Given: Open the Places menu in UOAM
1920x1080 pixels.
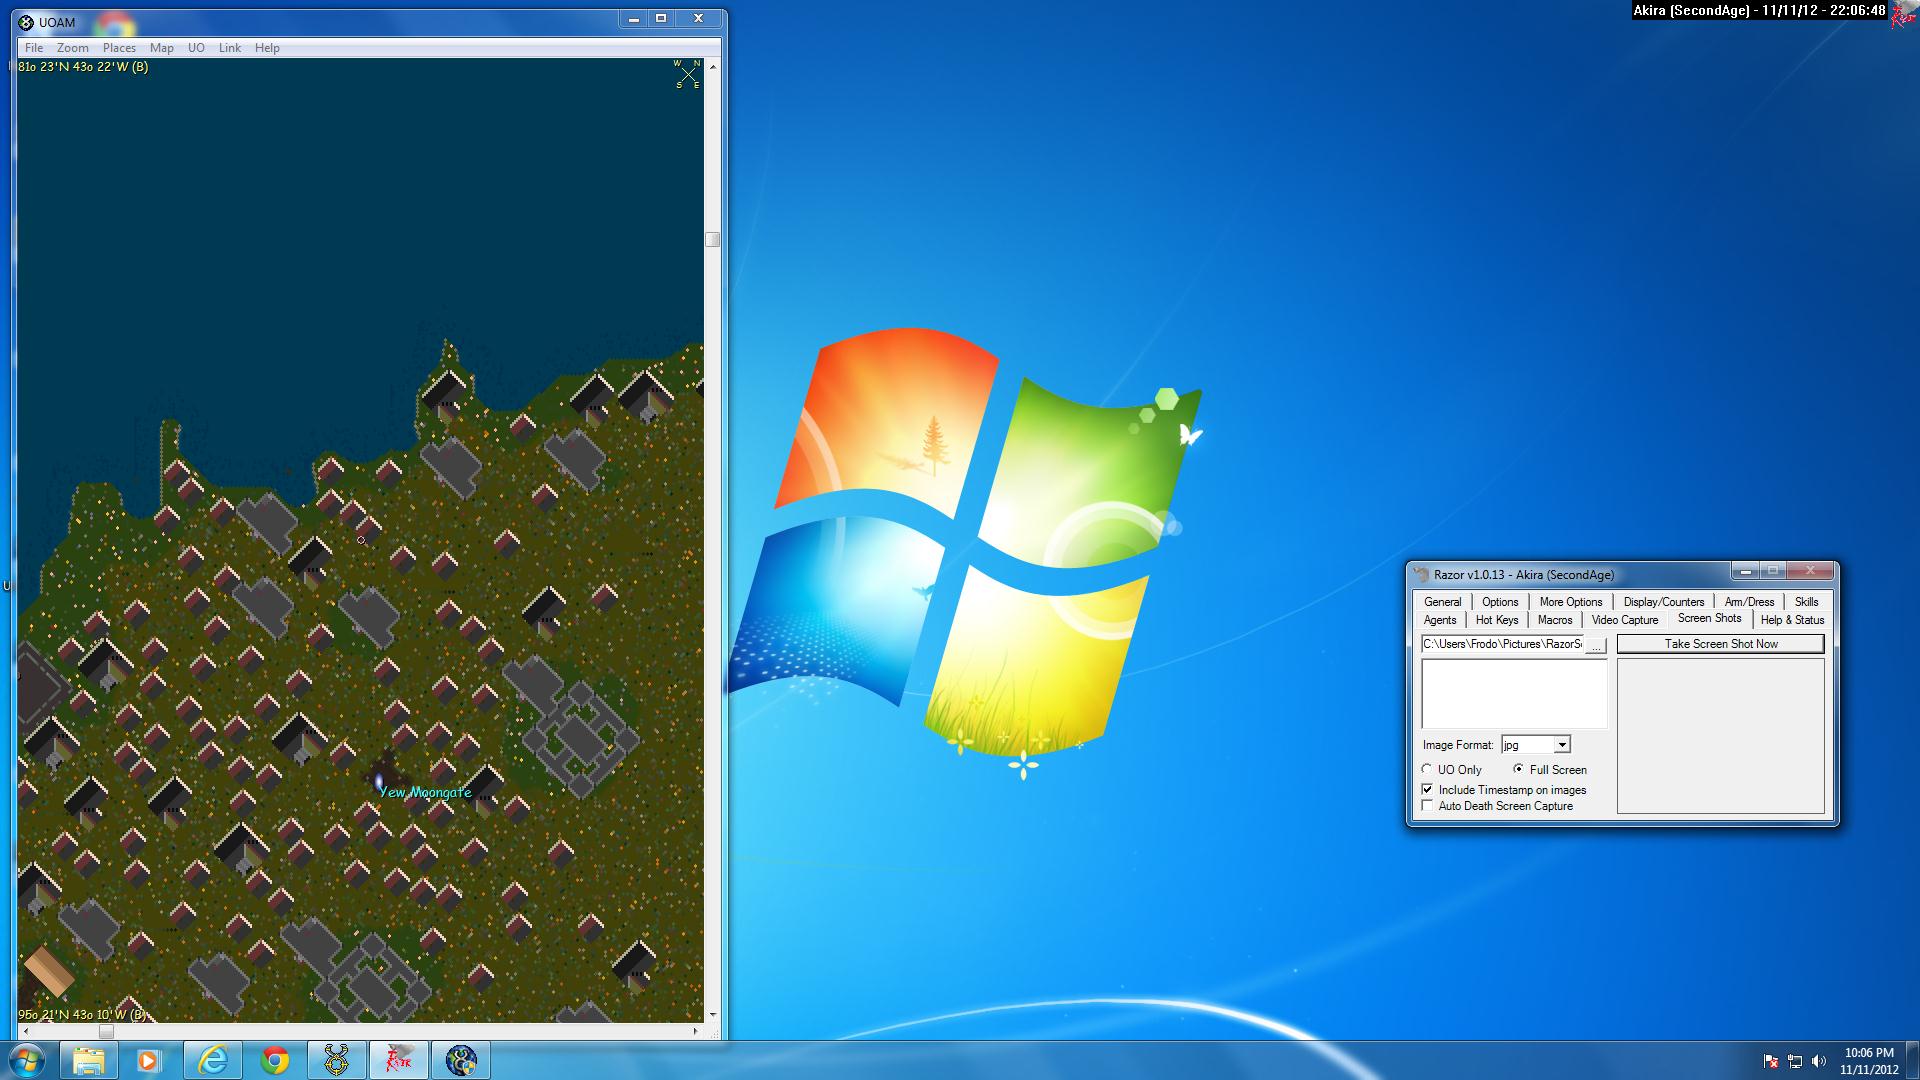Looking at the screenshot, I should point(119,48).
